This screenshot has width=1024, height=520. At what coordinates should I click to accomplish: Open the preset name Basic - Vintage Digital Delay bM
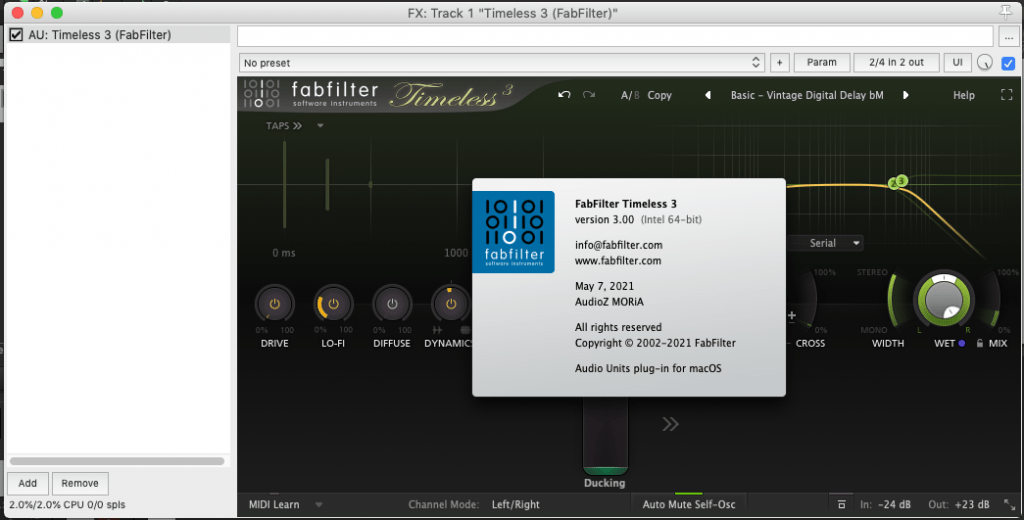pyautogui.click(x=807, y=95)
